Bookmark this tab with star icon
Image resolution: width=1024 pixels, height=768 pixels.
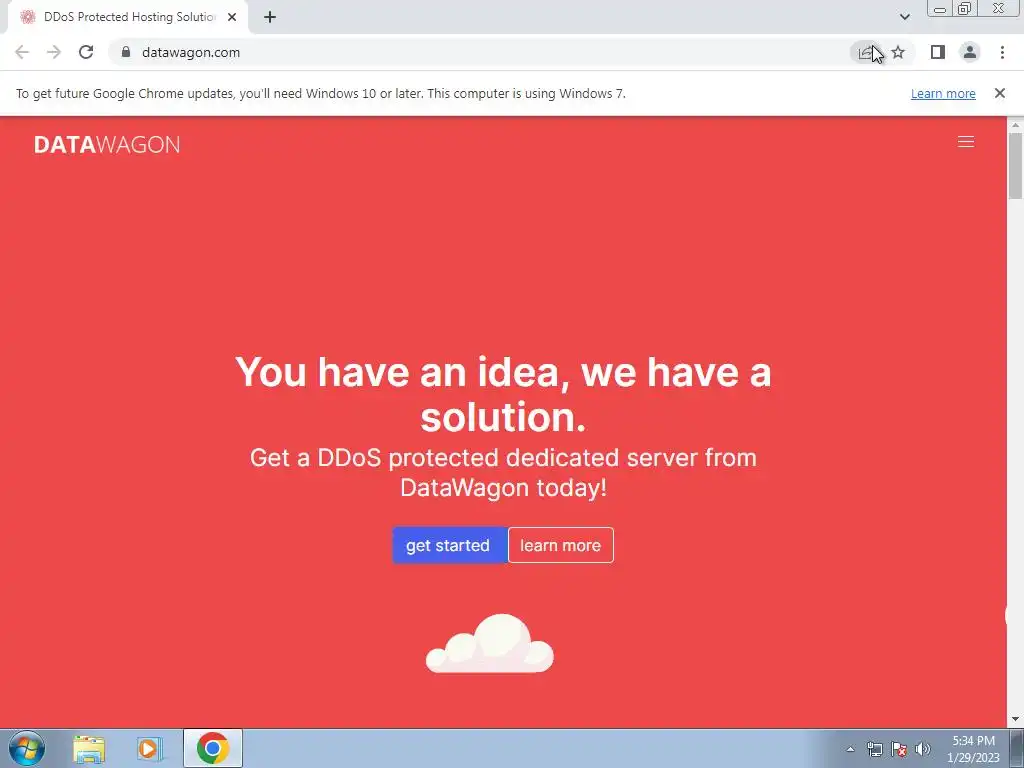[x=898, y=52]
